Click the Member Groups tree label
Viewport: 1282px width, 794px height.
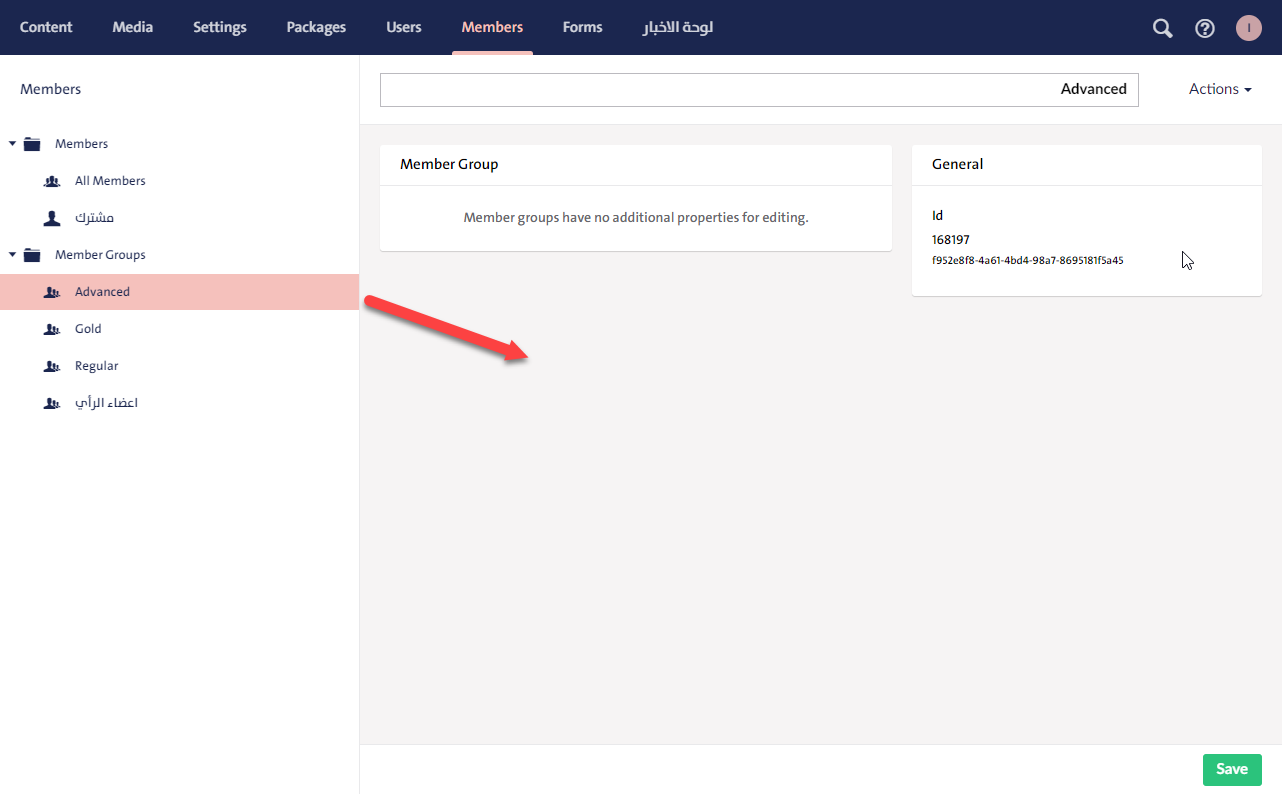(100, 255)
